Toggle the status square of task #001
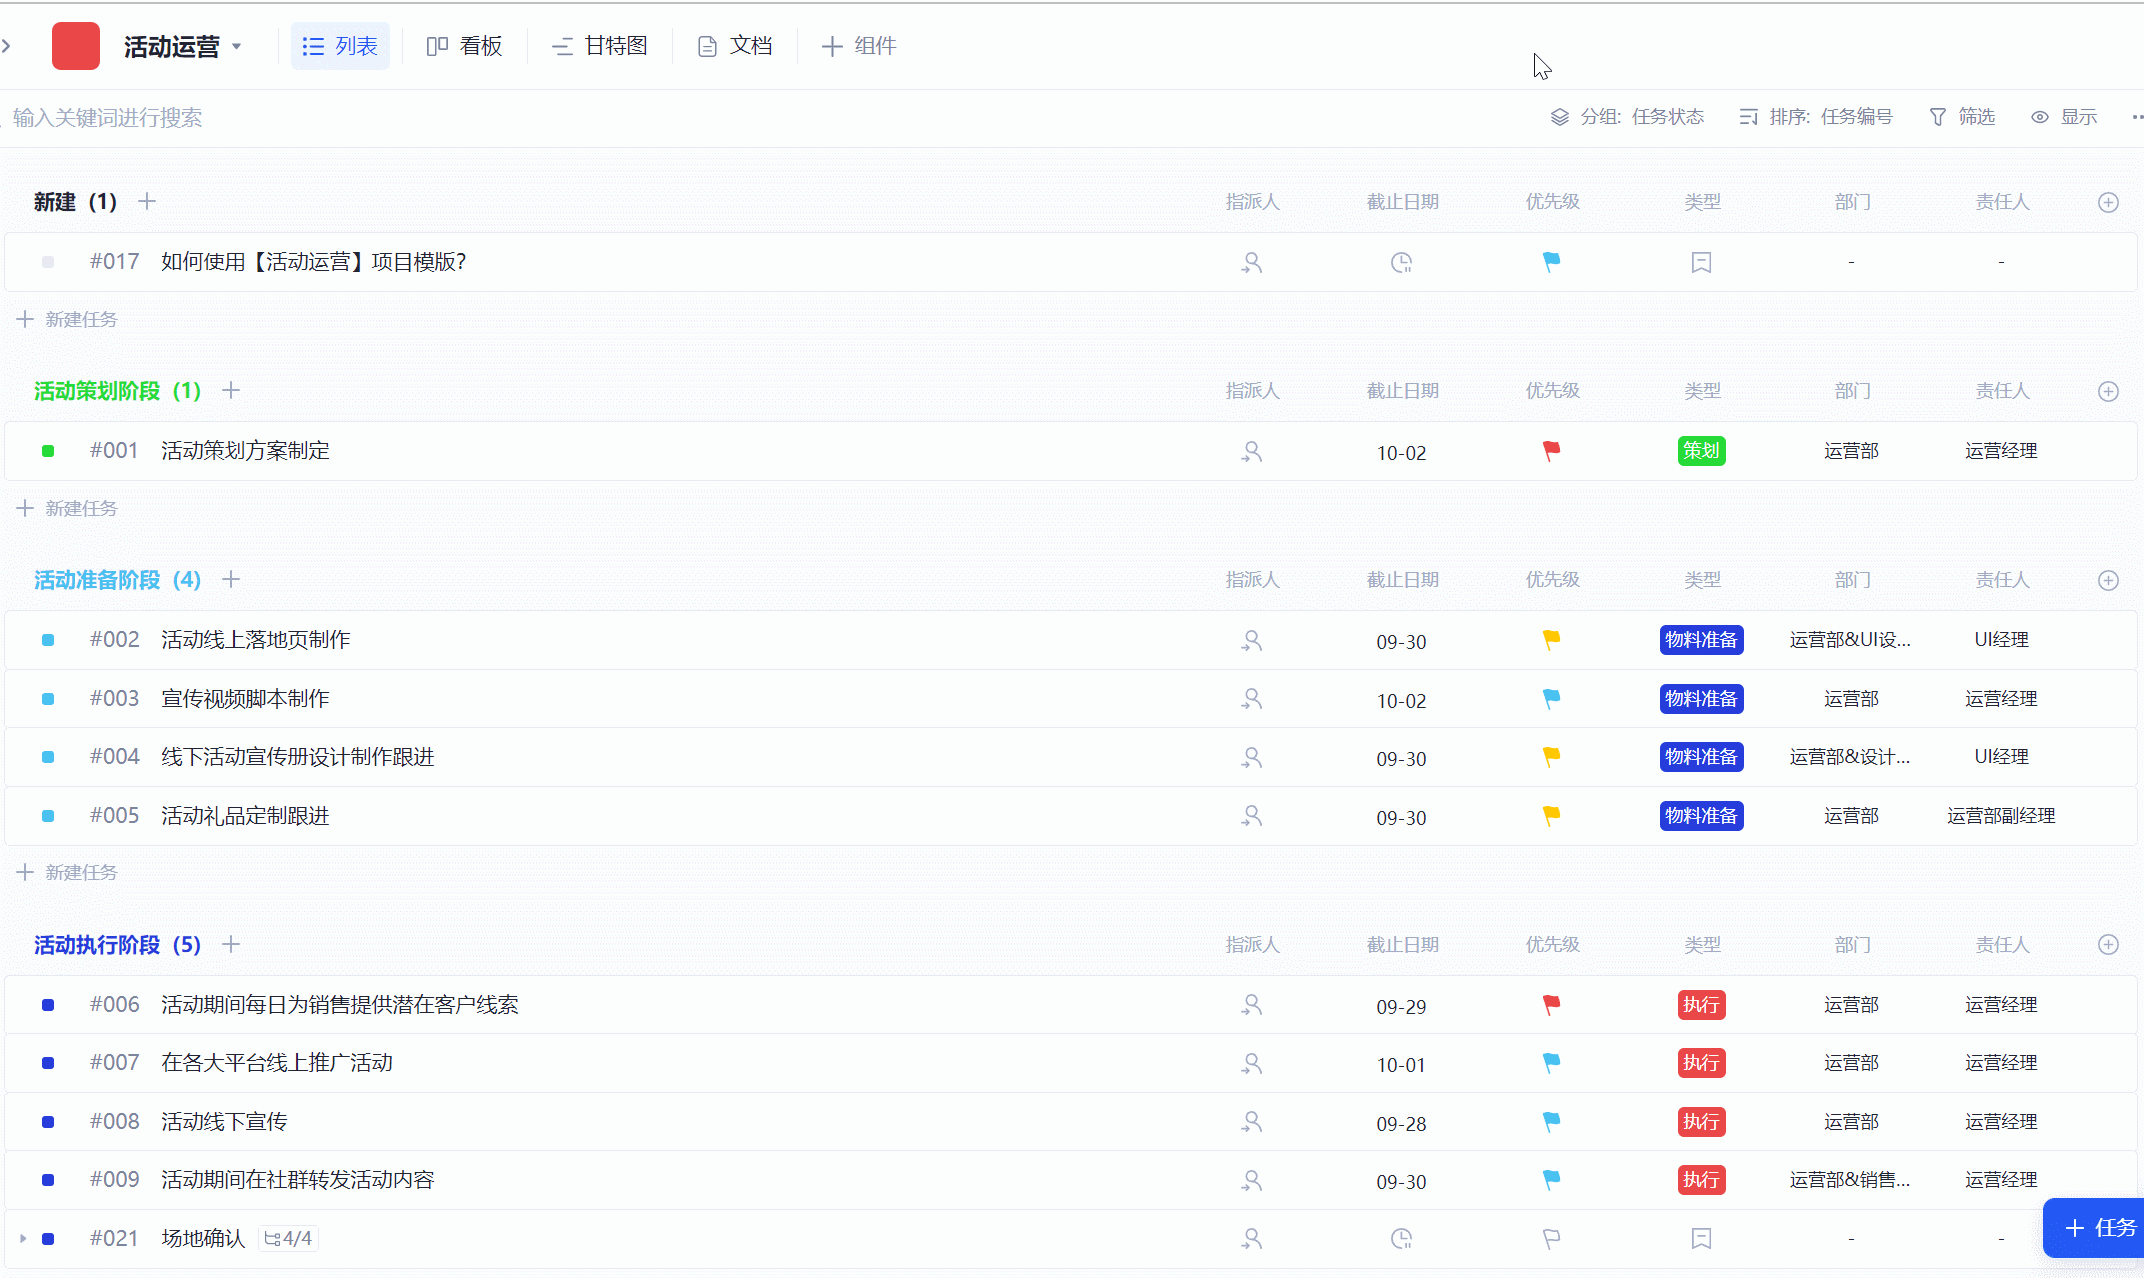The width and height of the screenshot is (2144, 1278). tap(48, 451)
